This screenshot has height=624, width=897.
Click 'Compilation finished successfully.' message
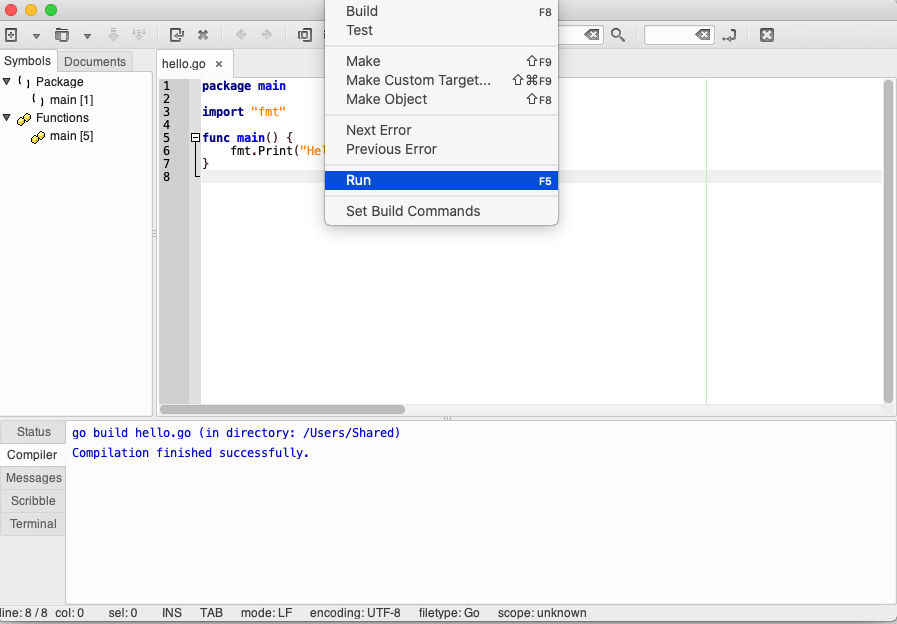point(190,453)
